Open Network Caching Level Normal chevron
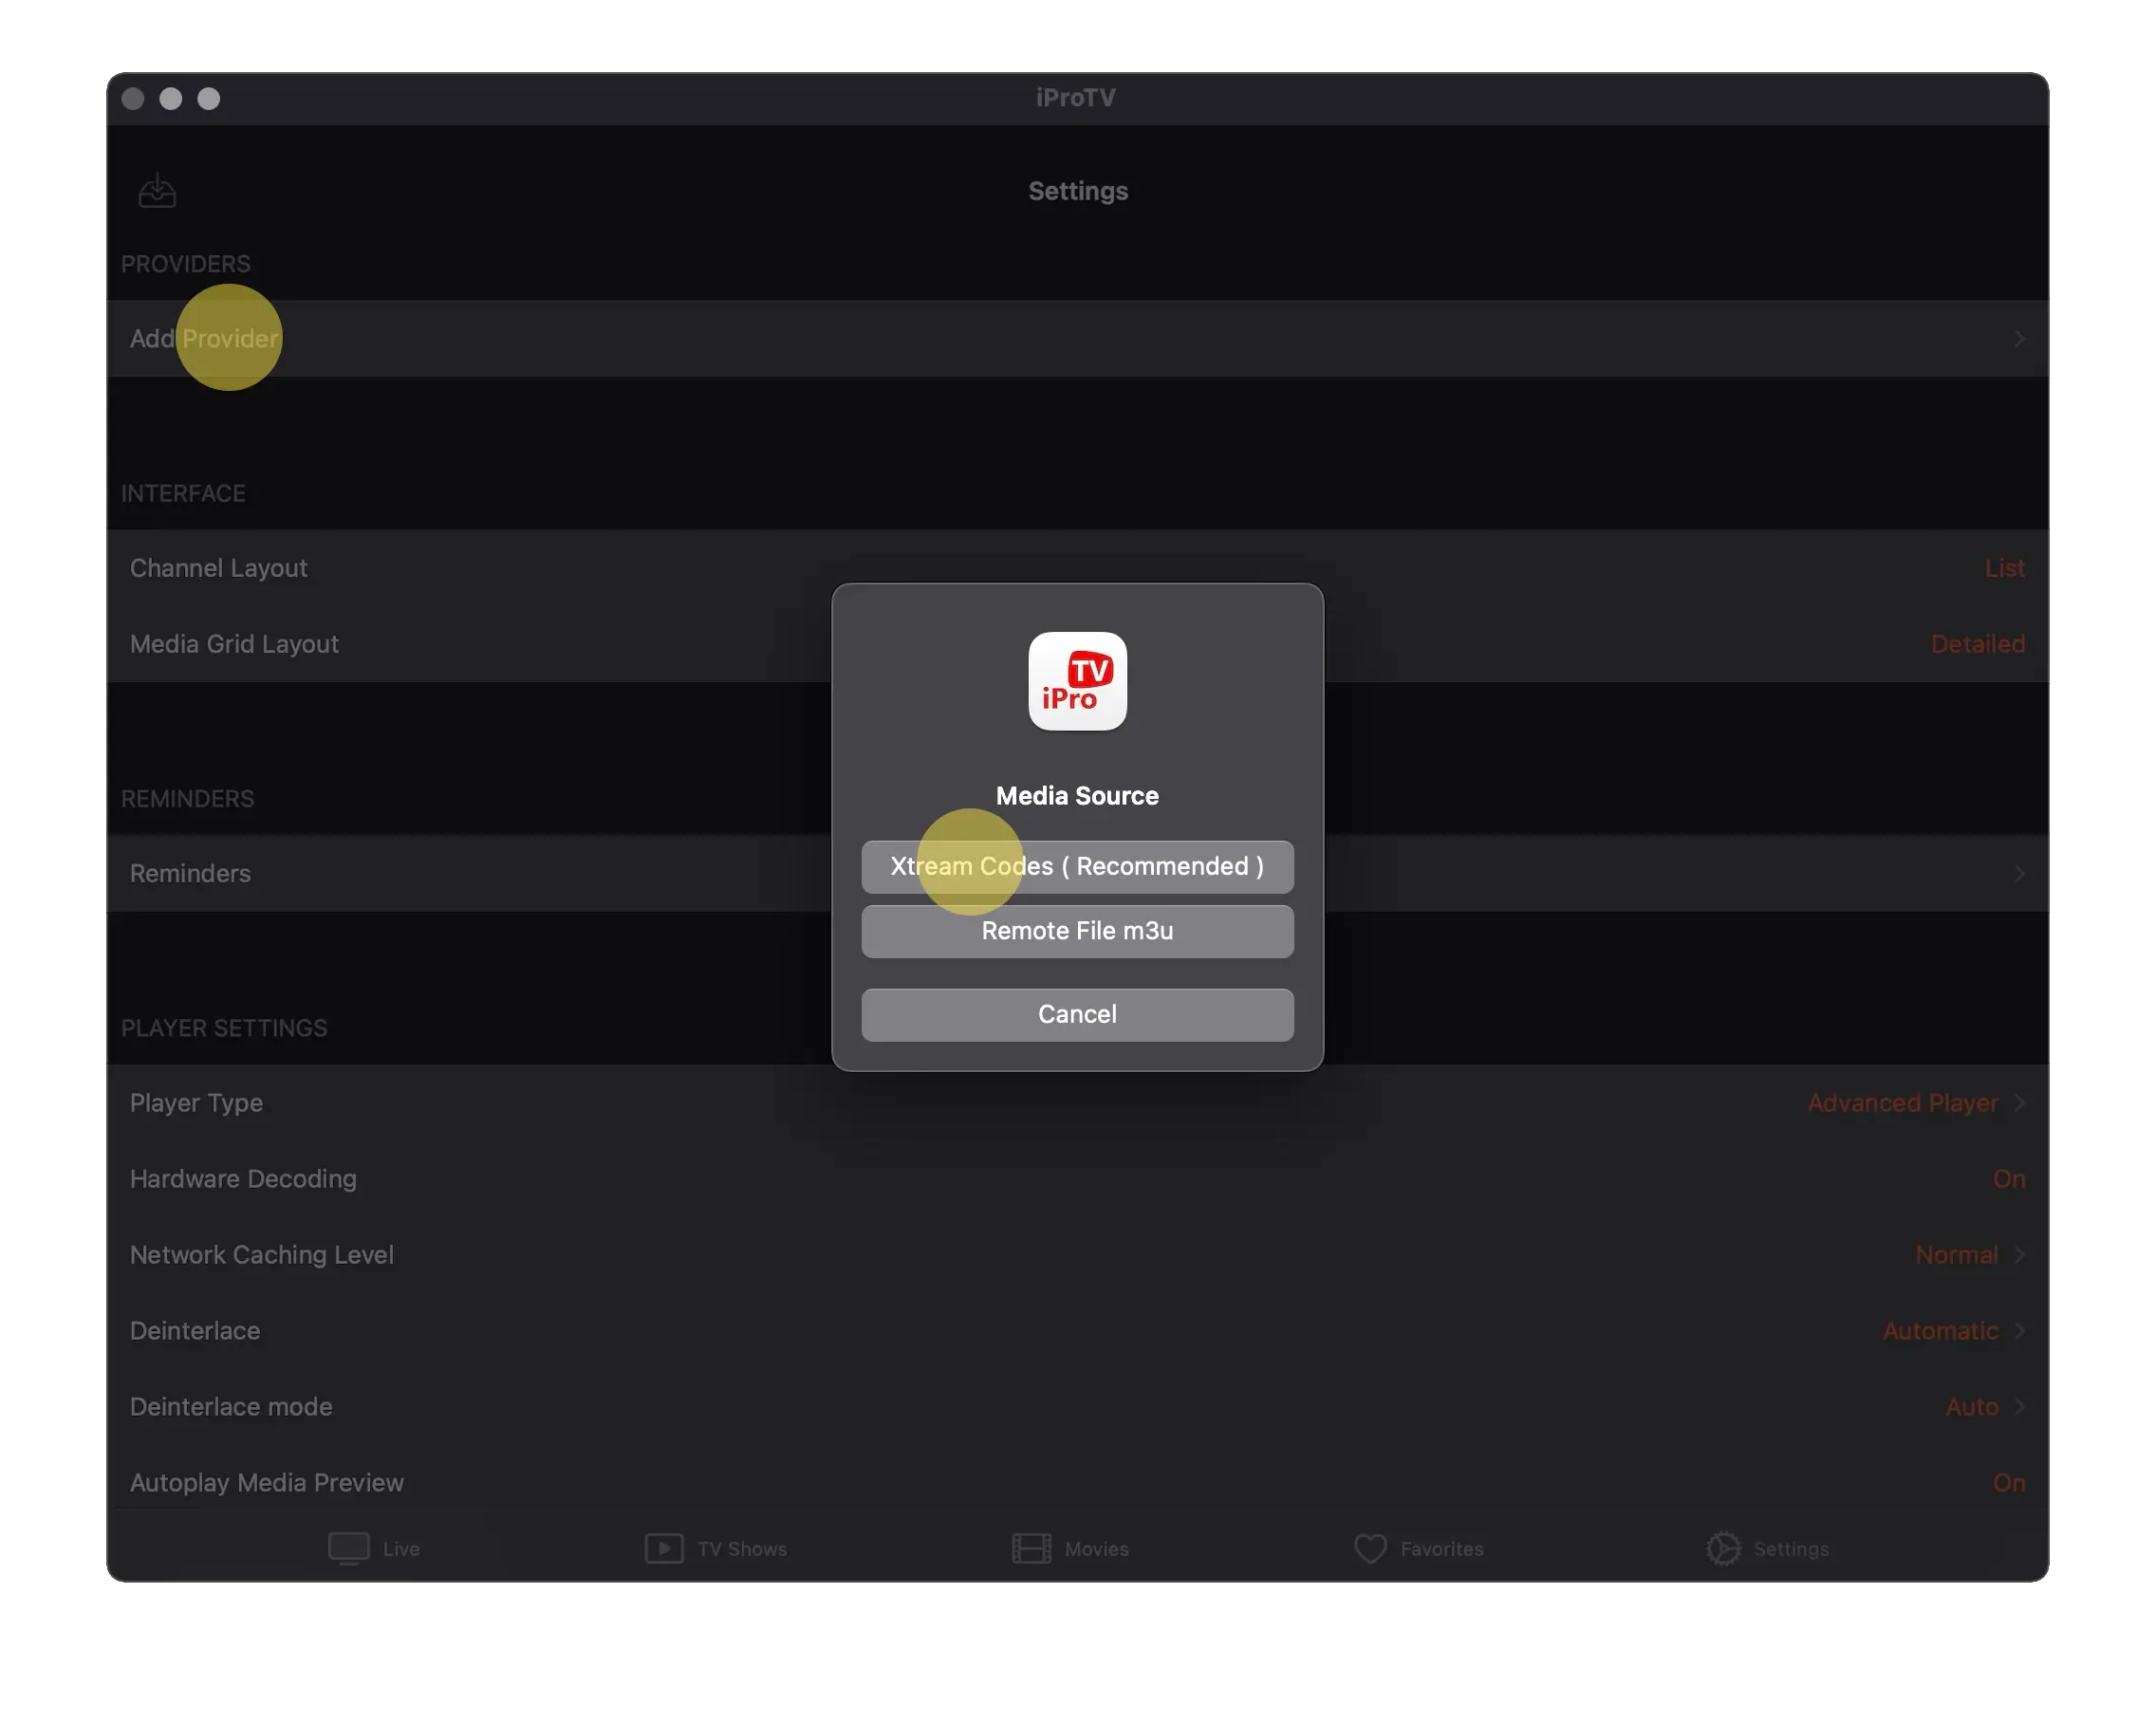The height and width of the screenshot is (1723, 2156). (2019, 1255)
